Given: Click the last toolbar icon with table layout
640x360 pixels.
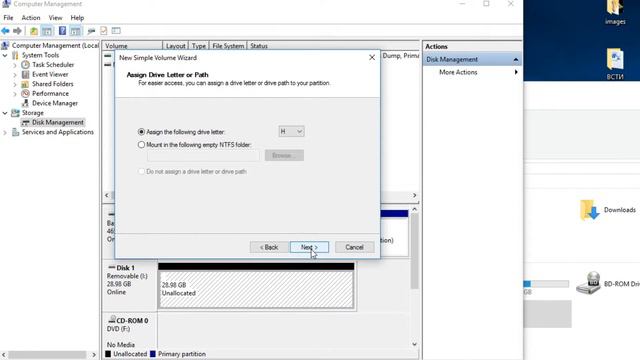Looking at the screenshot, I should pyautogui.click(x=116, y=31).
